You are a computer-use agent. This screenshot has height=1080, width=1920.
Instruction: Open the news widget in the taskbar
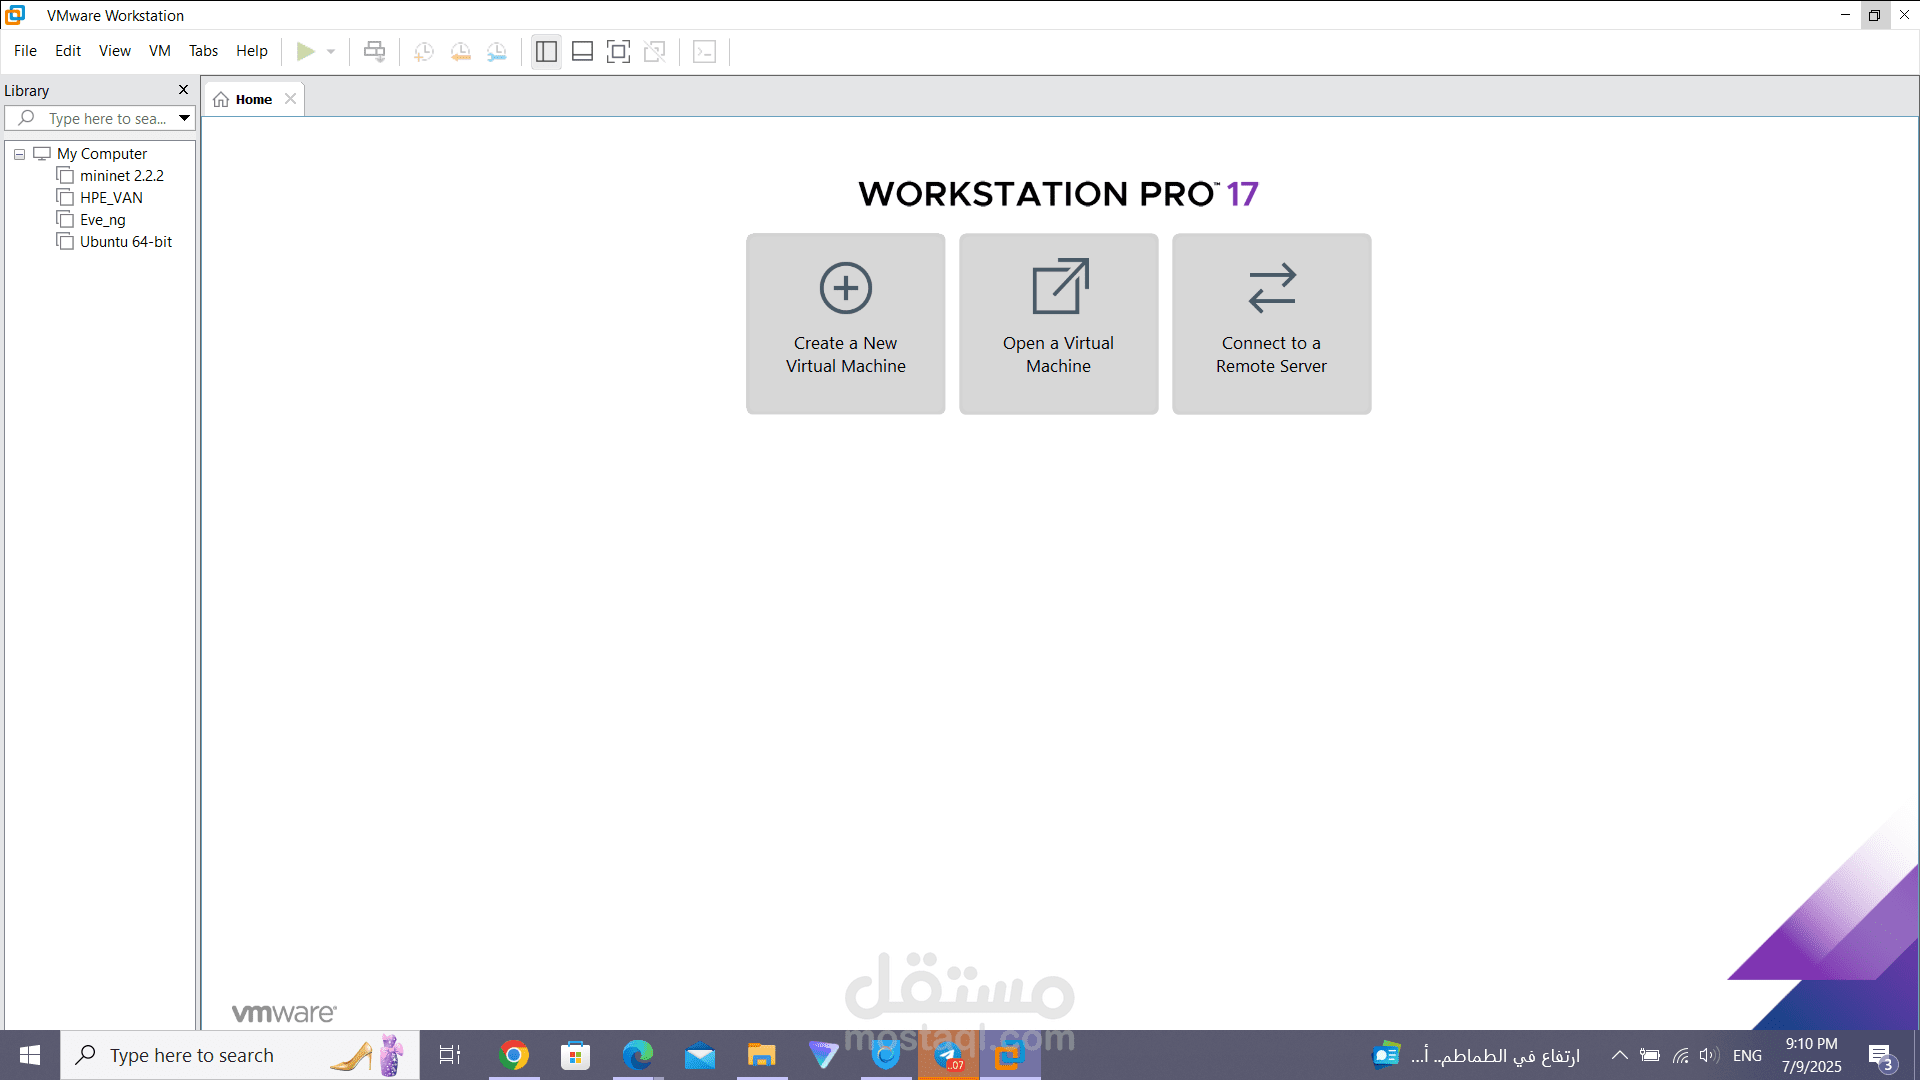coord(1475,1055)
